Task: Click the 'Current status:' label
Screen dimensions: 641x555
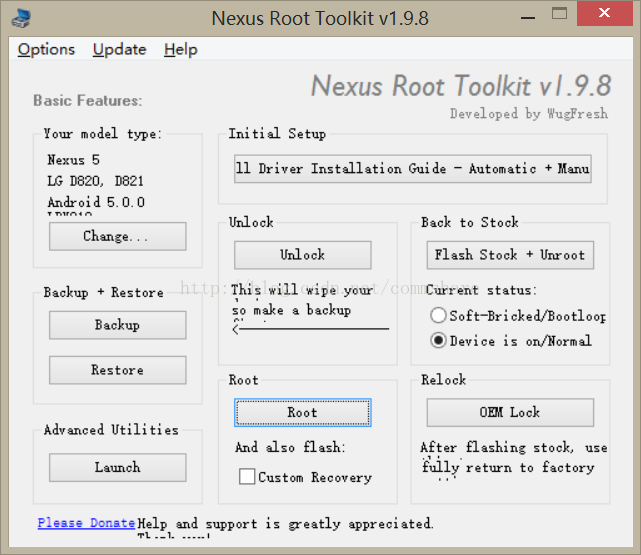Action: (x=481, y=290)
